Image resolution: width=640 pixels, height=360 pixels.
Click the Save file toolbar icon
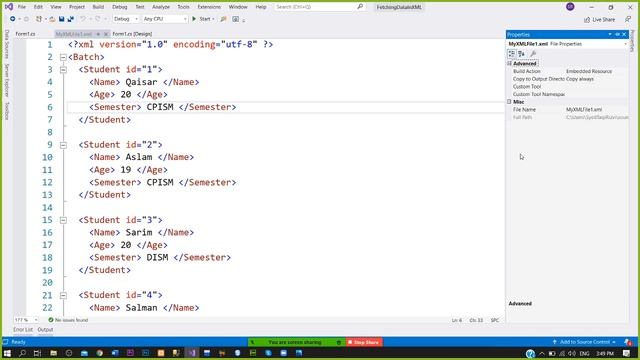(x=62, y=19)
